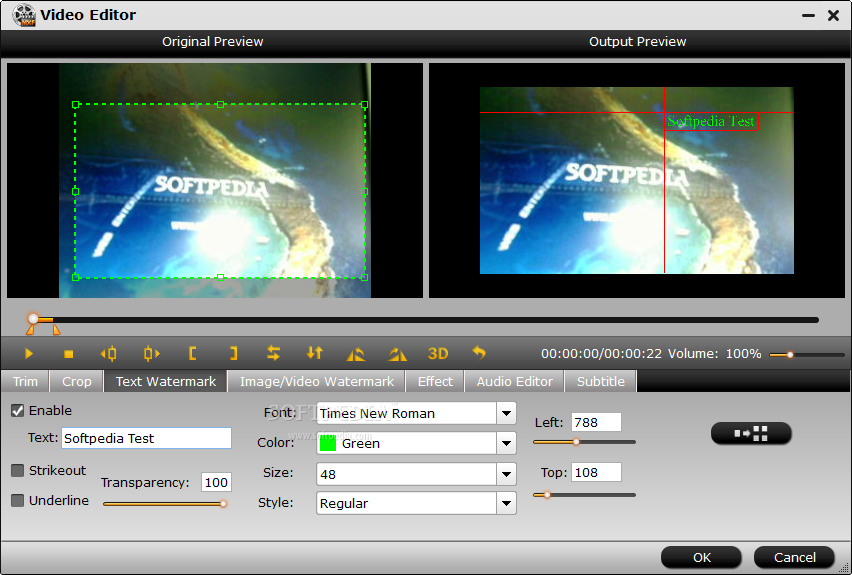Click top-right crop handle in original preview
This screenshot has height=575, width=852.
pyautogui.click(x=365, y=104)
